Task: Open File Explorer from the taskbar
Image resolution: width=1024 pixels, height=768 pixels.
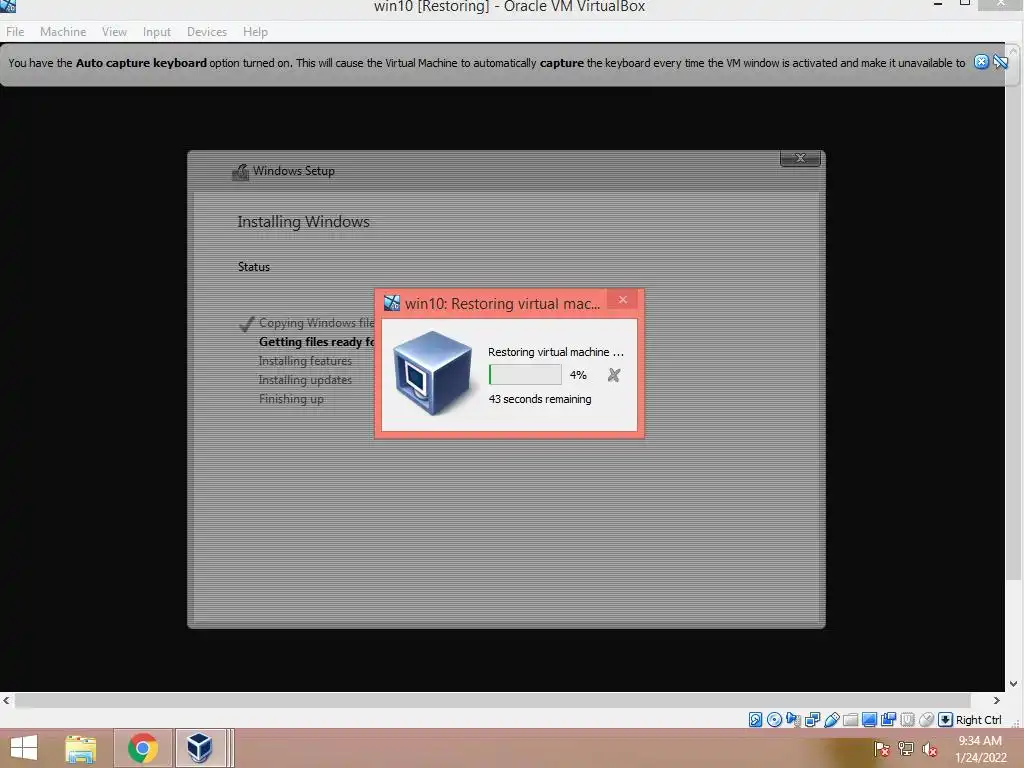Action: click(81, 748)
